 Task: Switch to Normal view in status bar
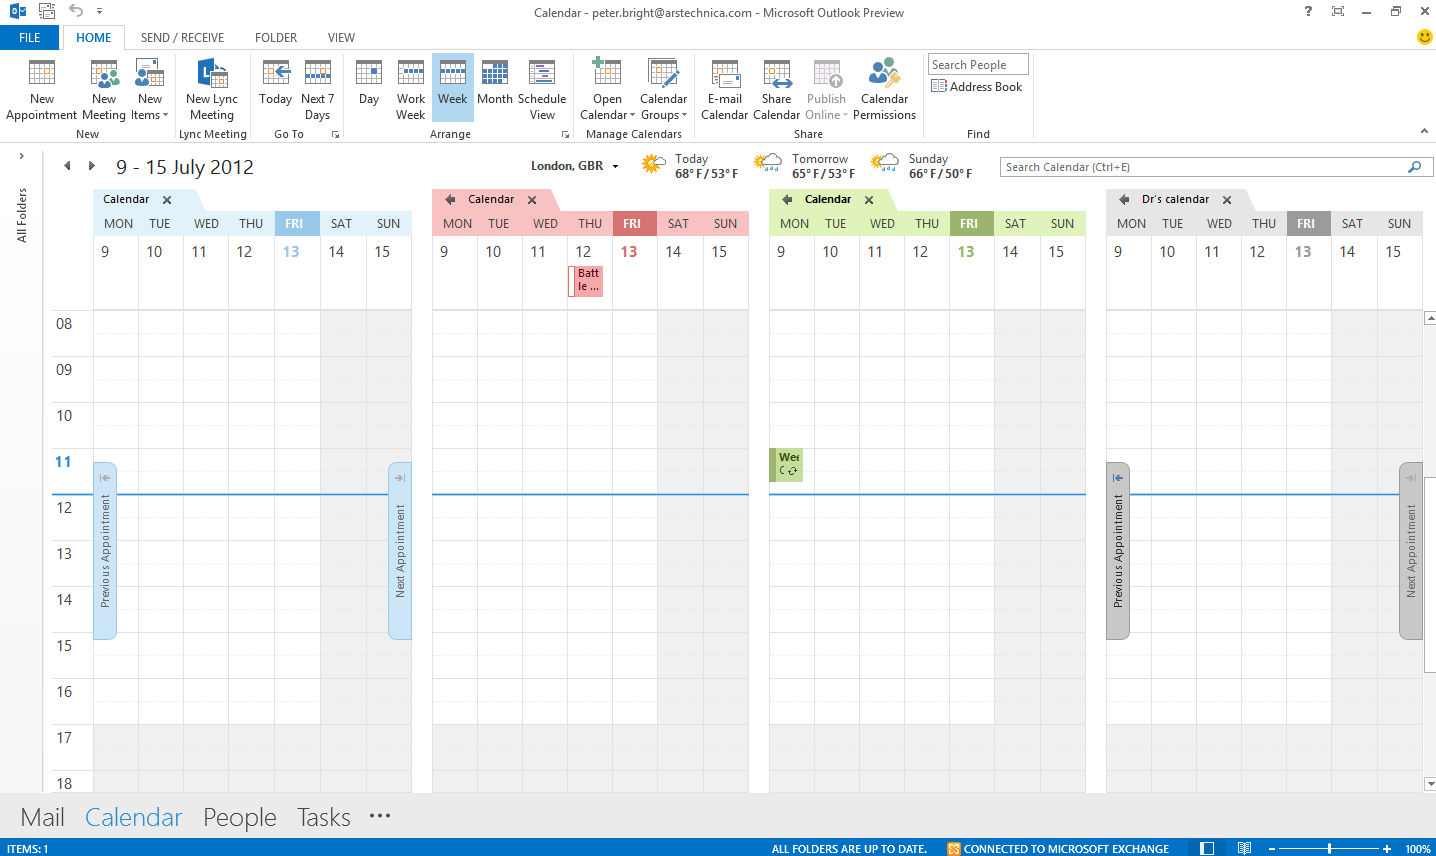click(x=1207, y=848)
